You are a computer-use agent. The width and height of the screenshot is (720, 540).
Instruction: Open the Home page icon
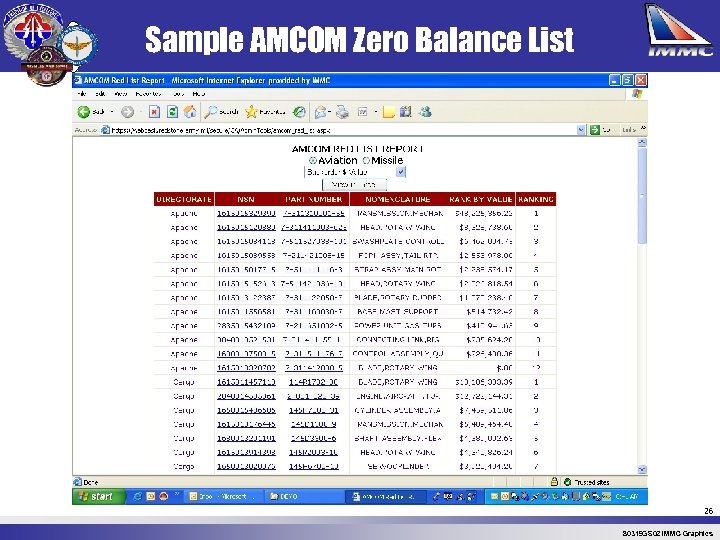pyautogui.click(x=190, y=112)
